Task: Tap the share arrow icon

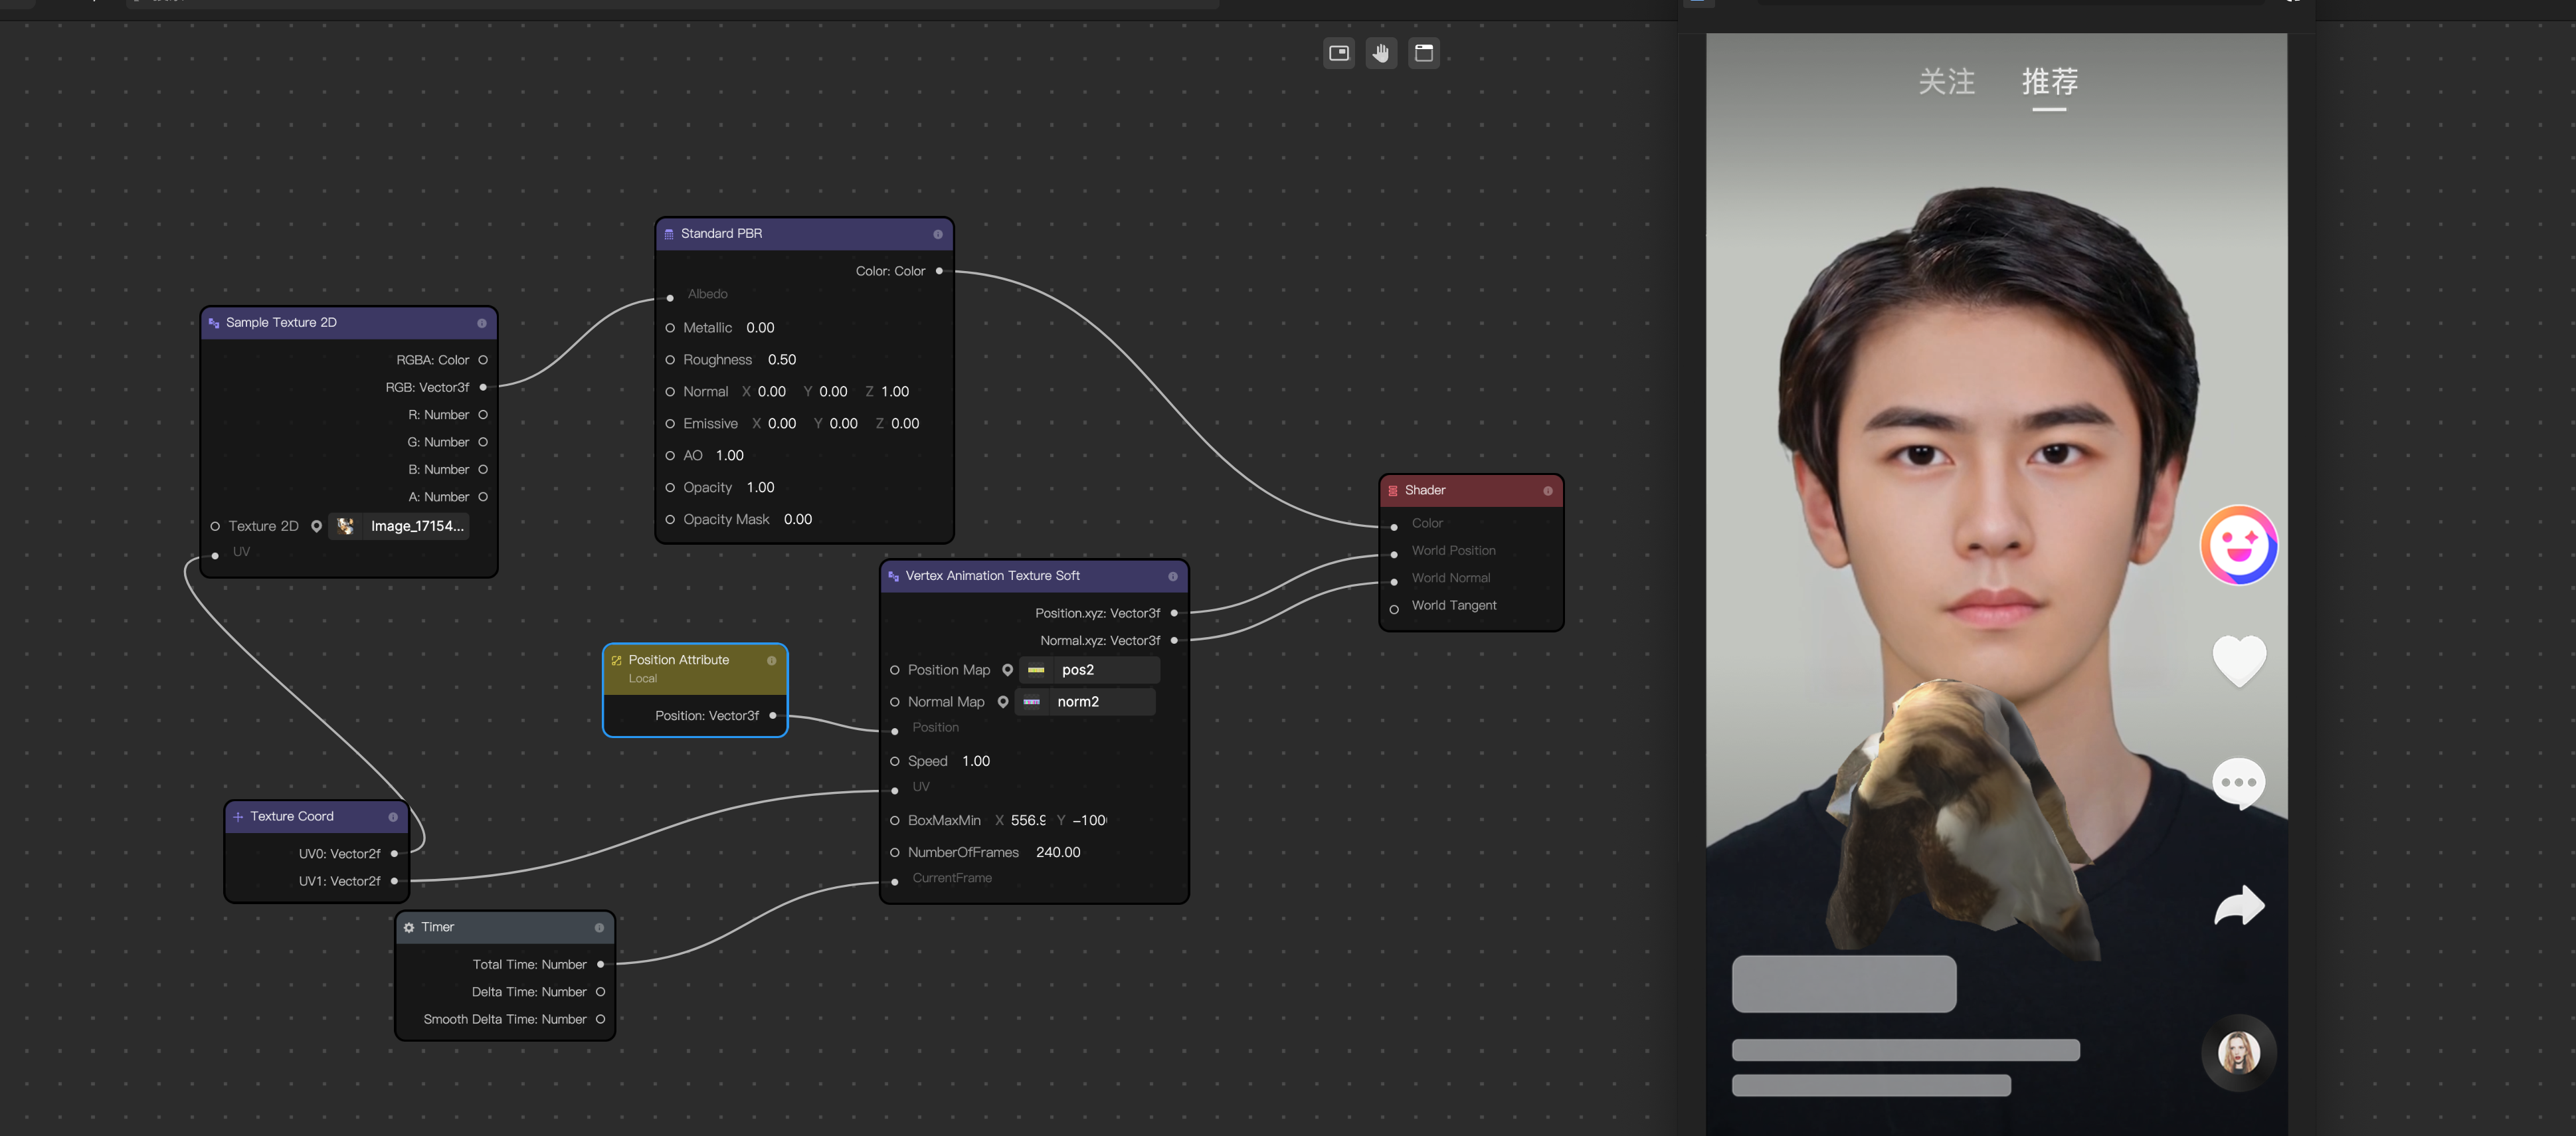Action: coord(2239,905)
